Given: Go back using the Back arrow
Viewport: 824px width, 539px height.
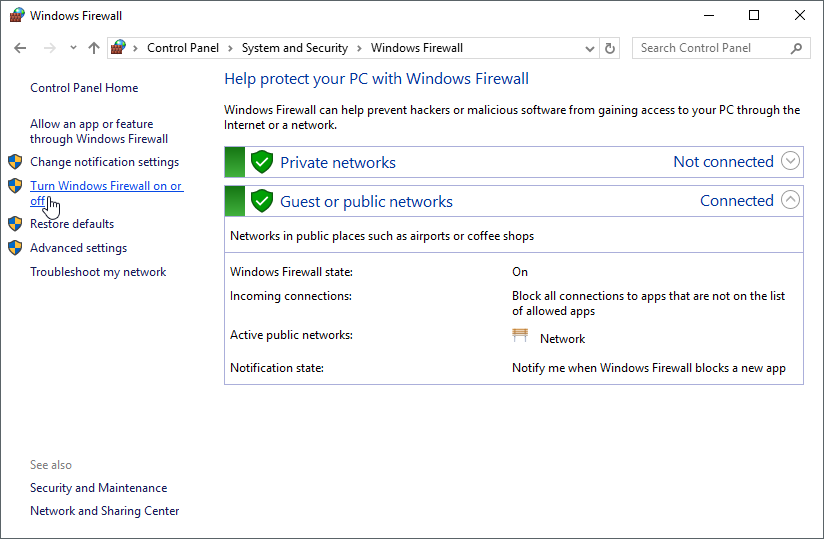Looking at the screenshot, I should (x=20, y=48).
